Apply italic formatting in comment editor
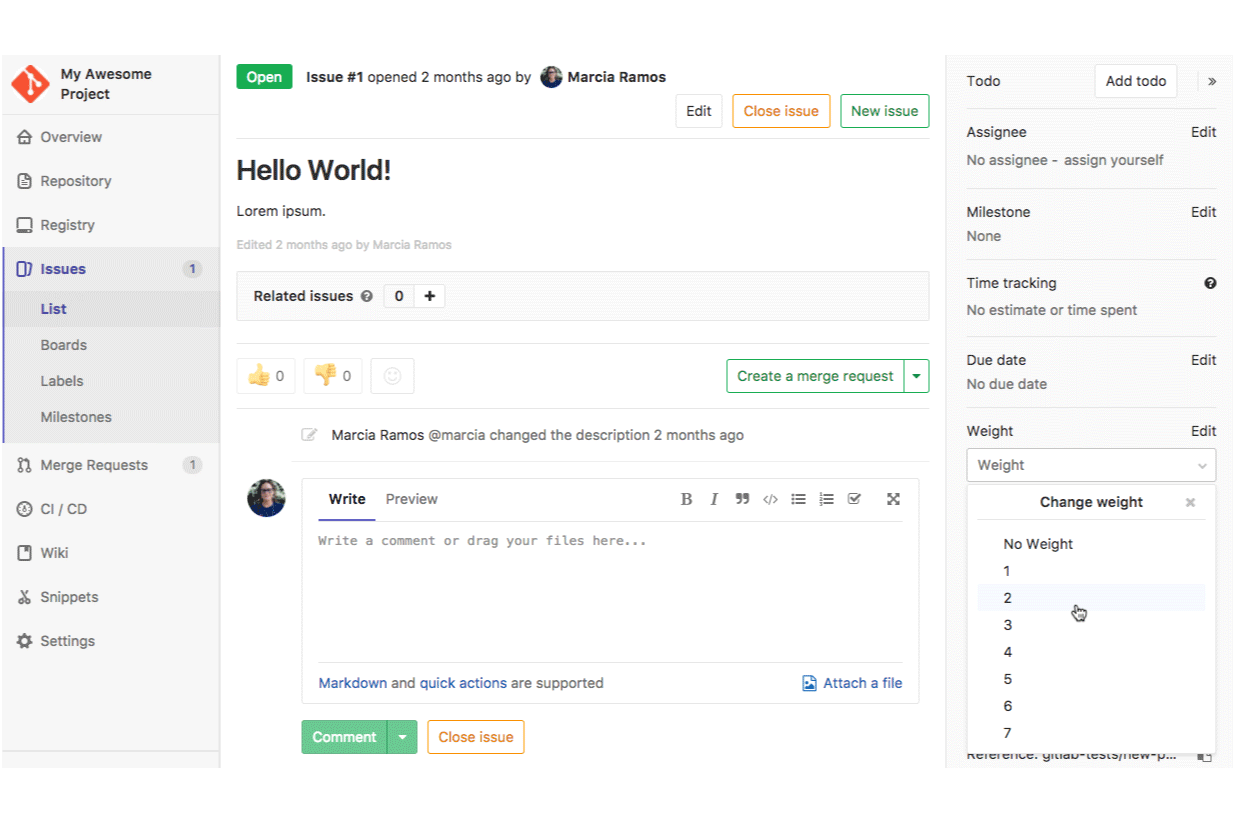 (714, 499)
